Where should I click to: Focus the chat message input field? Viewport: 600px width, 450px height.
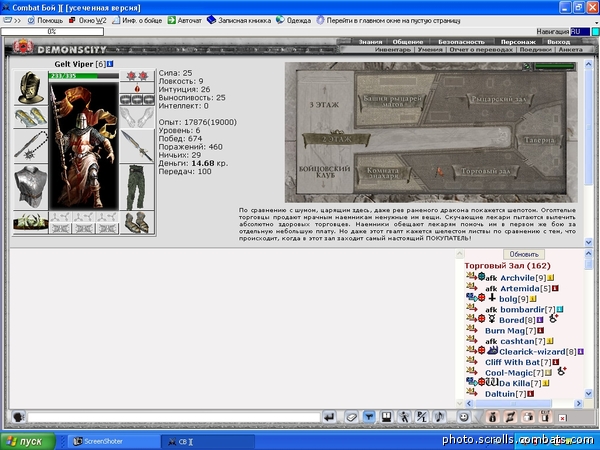point(174,417)
